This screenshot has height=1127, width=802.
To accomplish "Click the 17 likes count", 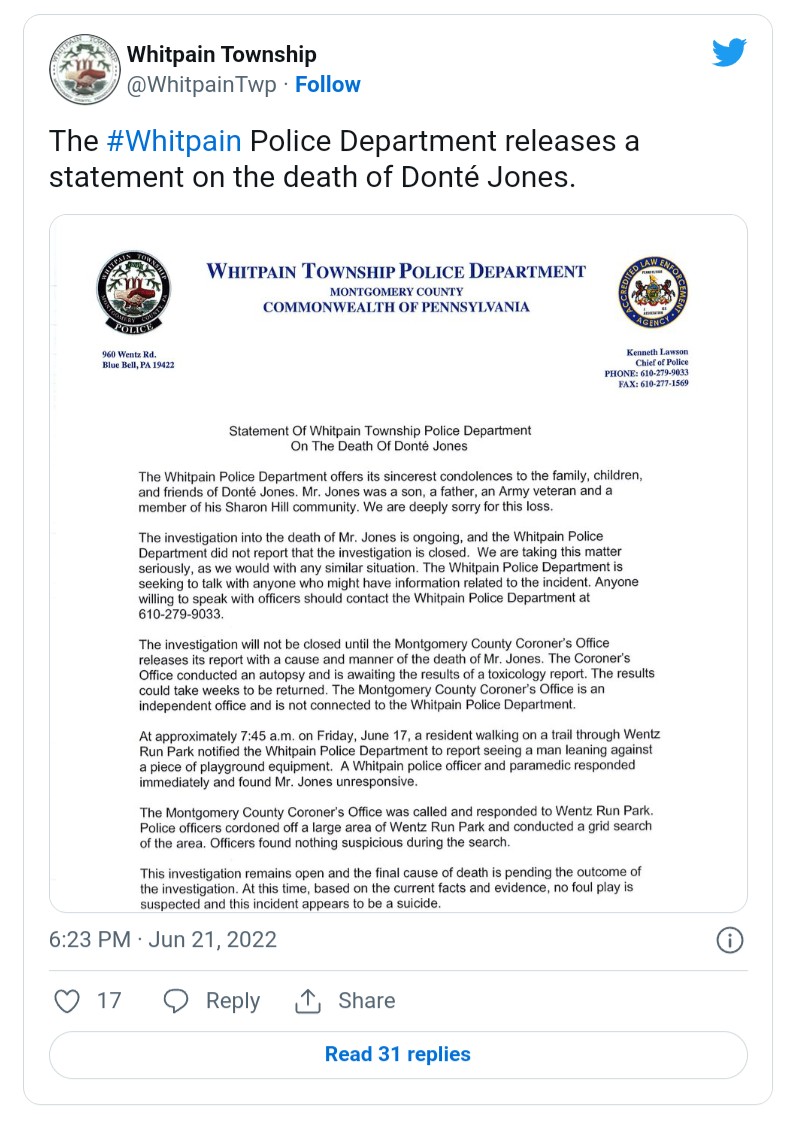I will point(109,1000).
